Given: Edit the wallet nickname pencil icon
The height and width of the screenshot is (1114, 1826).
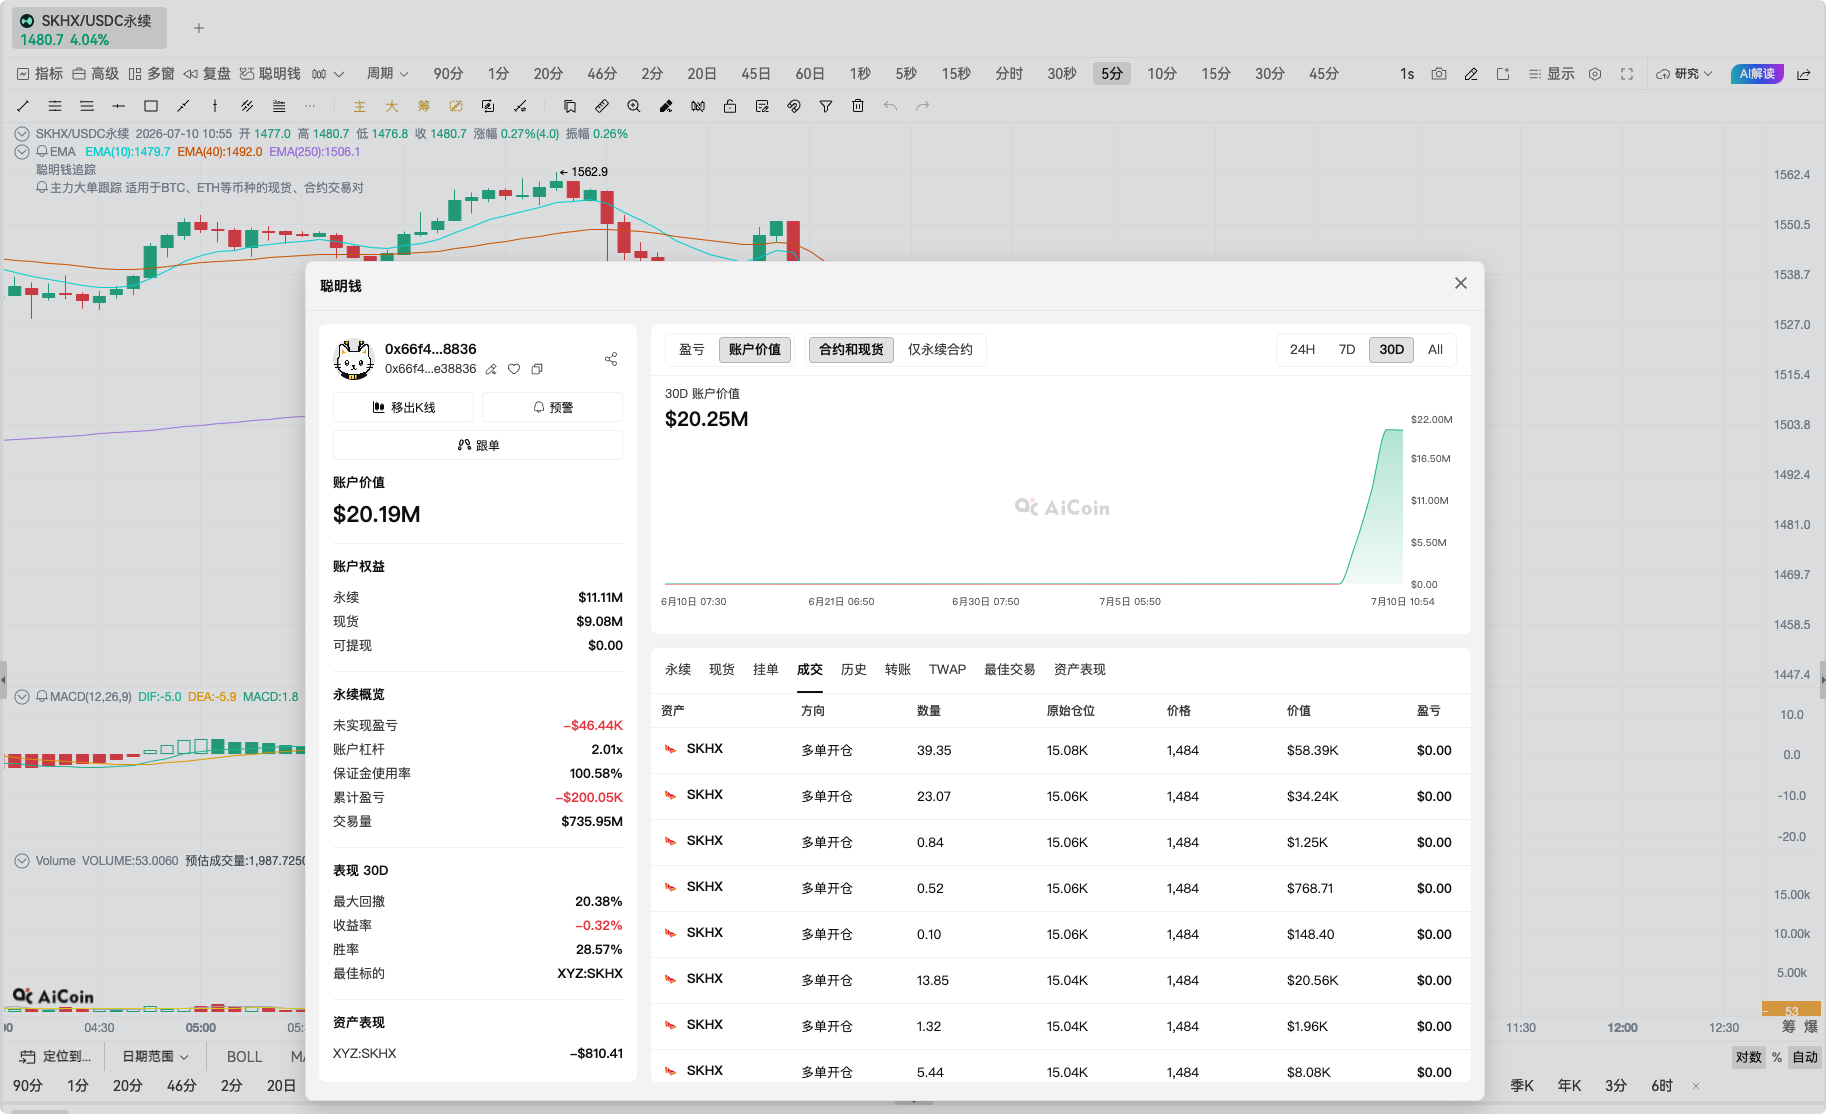Looking at the screenshot, I should 491,369.
